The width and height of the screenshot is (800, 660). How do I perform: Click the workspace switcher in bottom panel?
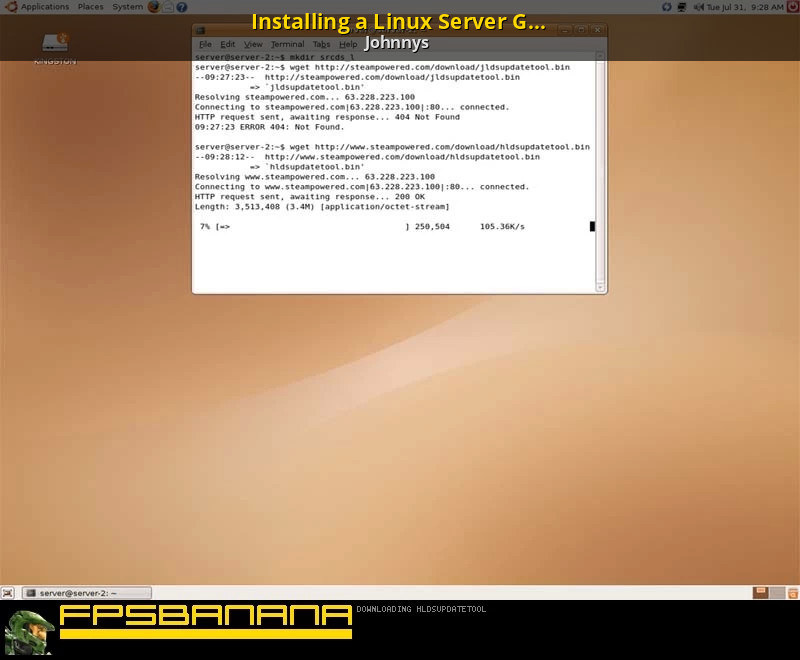coord(761,593)
